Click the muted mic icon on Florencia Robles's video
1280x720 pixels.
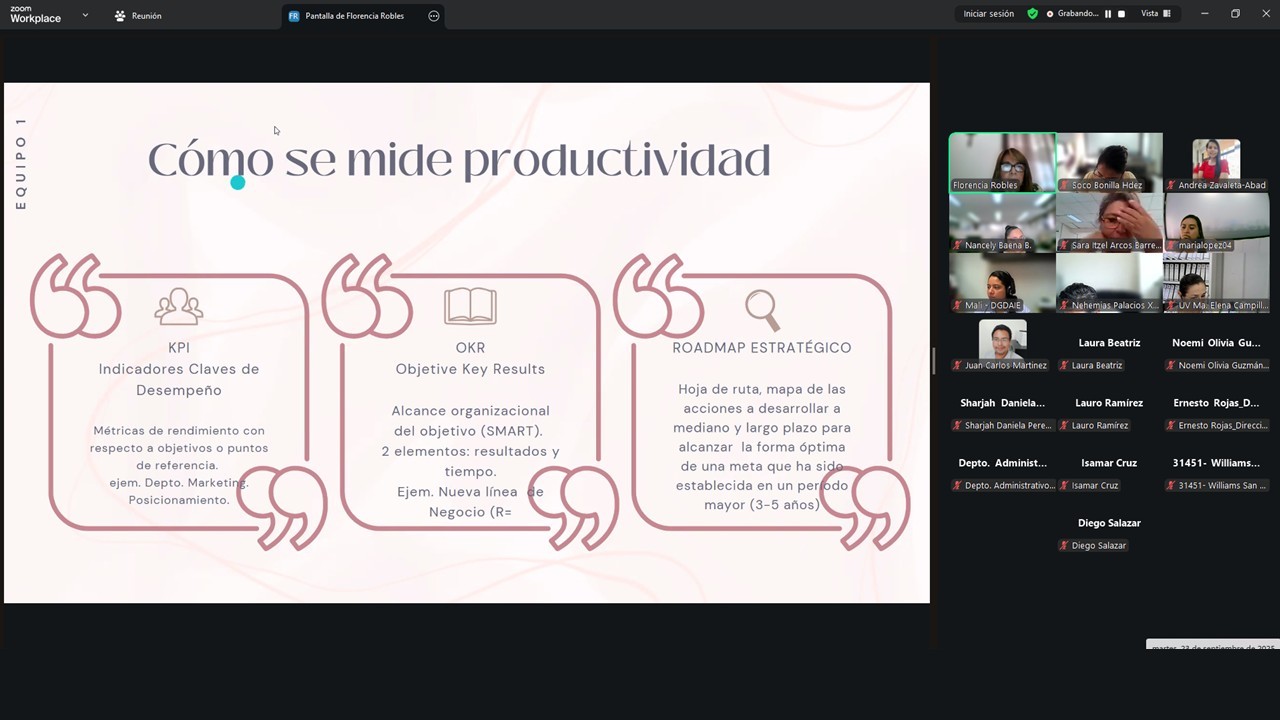coord(958,185)
